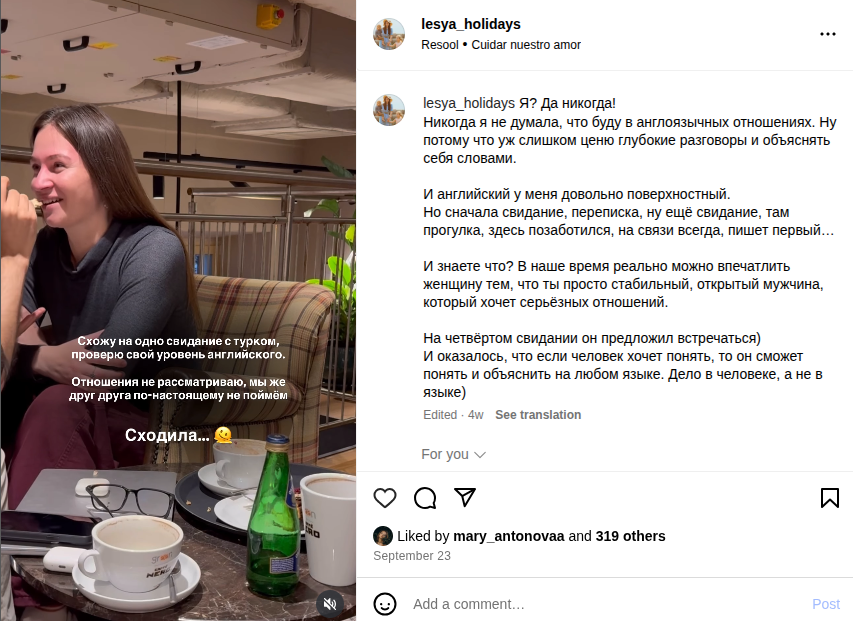Unmute the video sound
This screenshot has height=621, width=853.
point(330,603)
